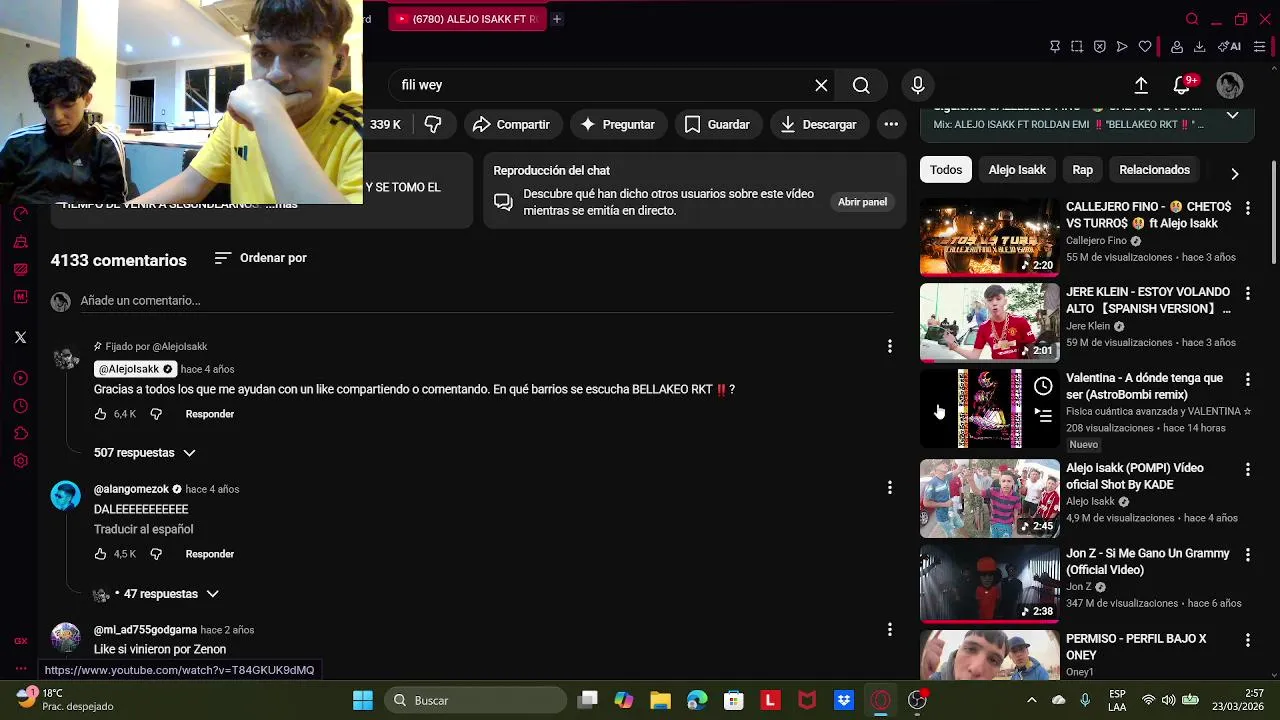Select the Alejo Isakk filter chip

point(1017,170)
